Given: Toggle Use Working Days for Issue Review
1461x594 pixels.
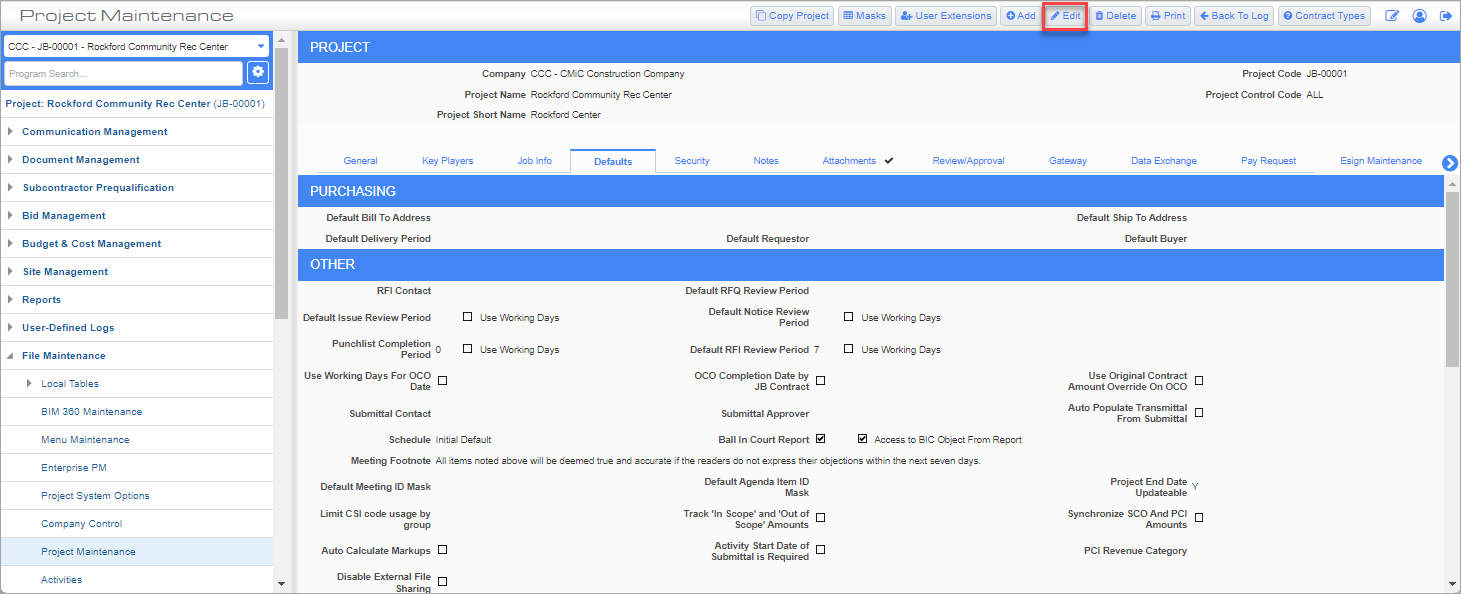Looking at the screenshot, I should pos(467,317).
